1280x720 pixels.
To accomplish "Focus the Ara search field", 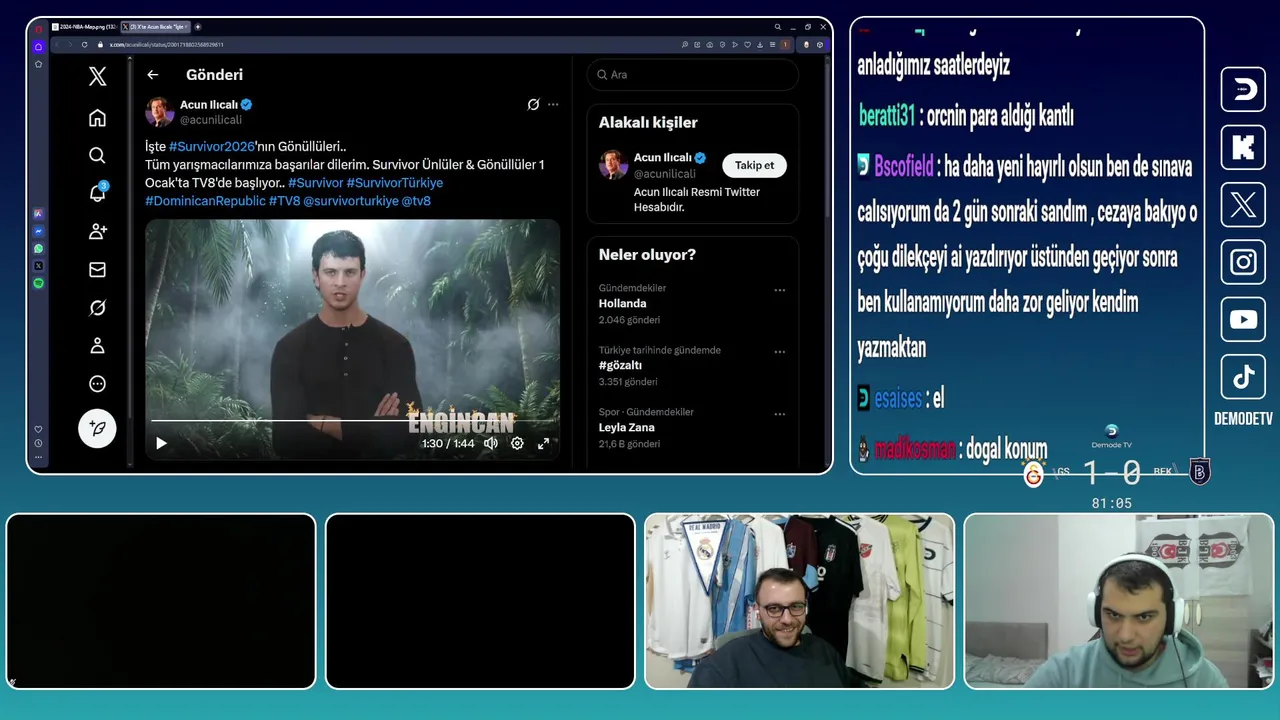I will [x=693, y=75].
